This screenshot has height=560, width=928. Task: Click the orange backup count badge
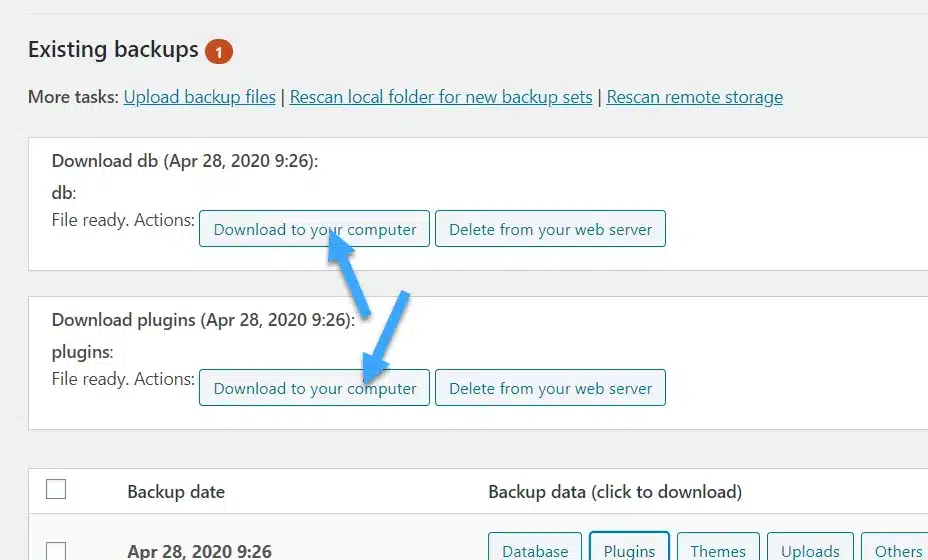click(218, 50)
